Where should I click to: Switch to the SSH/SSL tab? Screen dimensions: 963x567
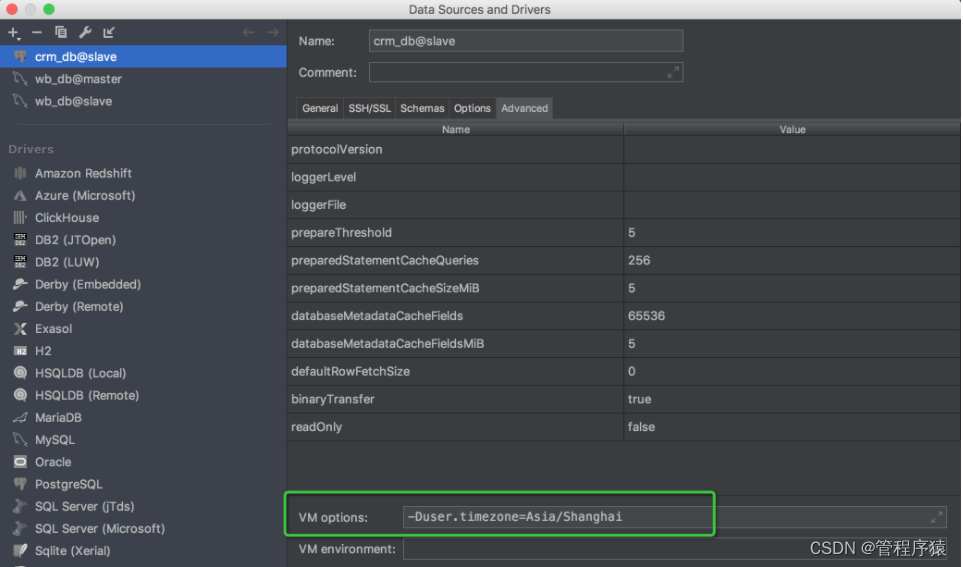coord(369,108)
